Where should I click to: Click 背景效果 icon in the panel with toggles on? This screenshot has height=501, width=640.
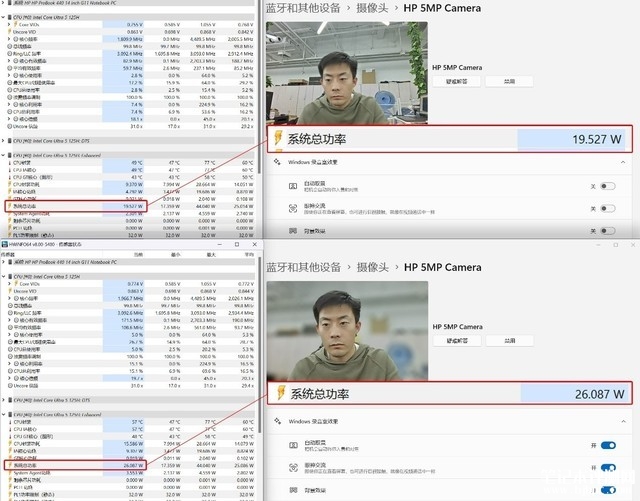click(x=293, y=490)
